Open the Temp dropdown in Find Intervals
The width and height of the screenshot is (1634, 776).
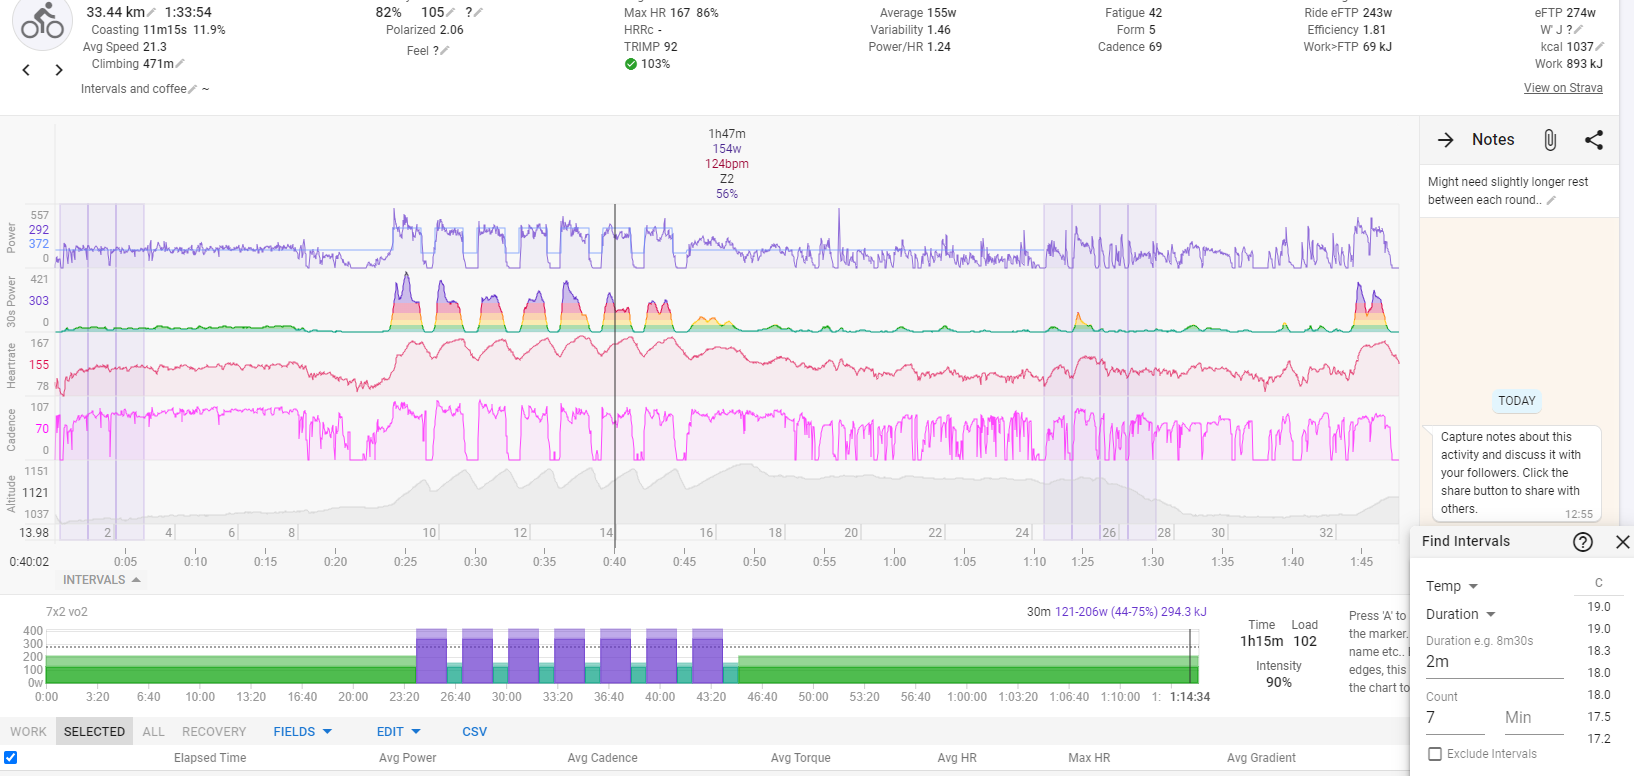coord(1452,586)
